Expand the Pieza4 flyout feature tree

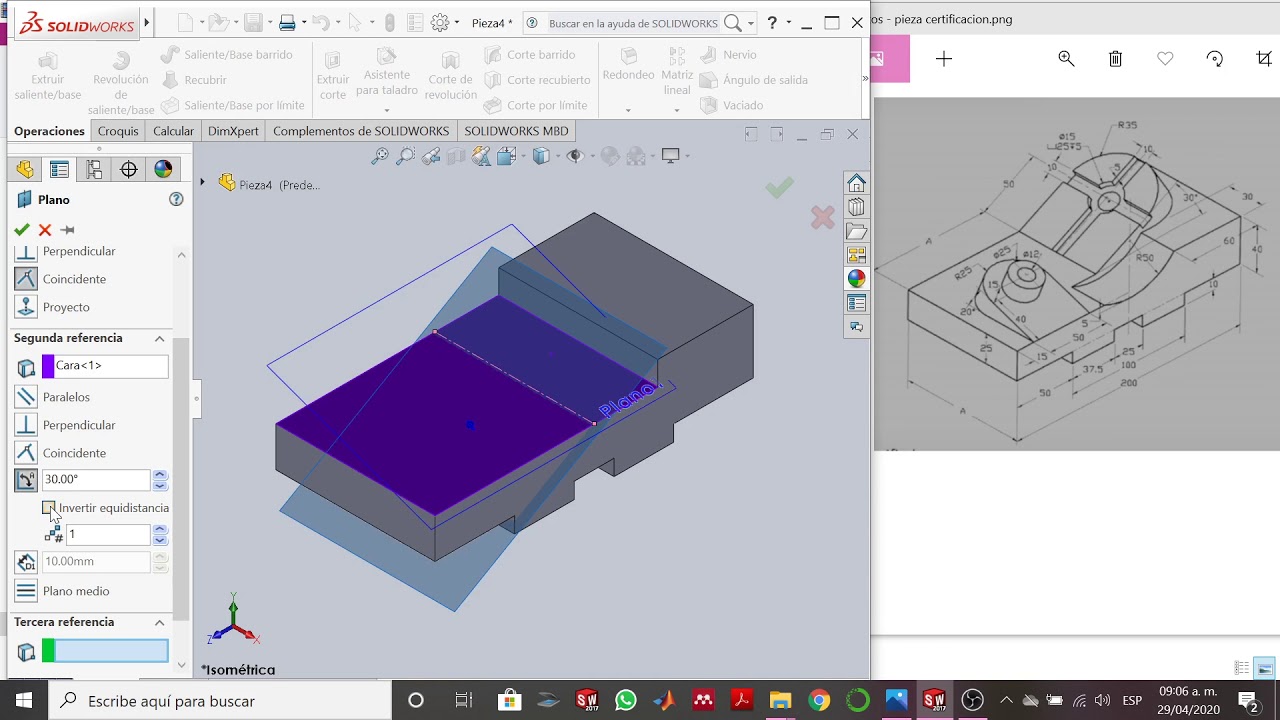point(202,182)
